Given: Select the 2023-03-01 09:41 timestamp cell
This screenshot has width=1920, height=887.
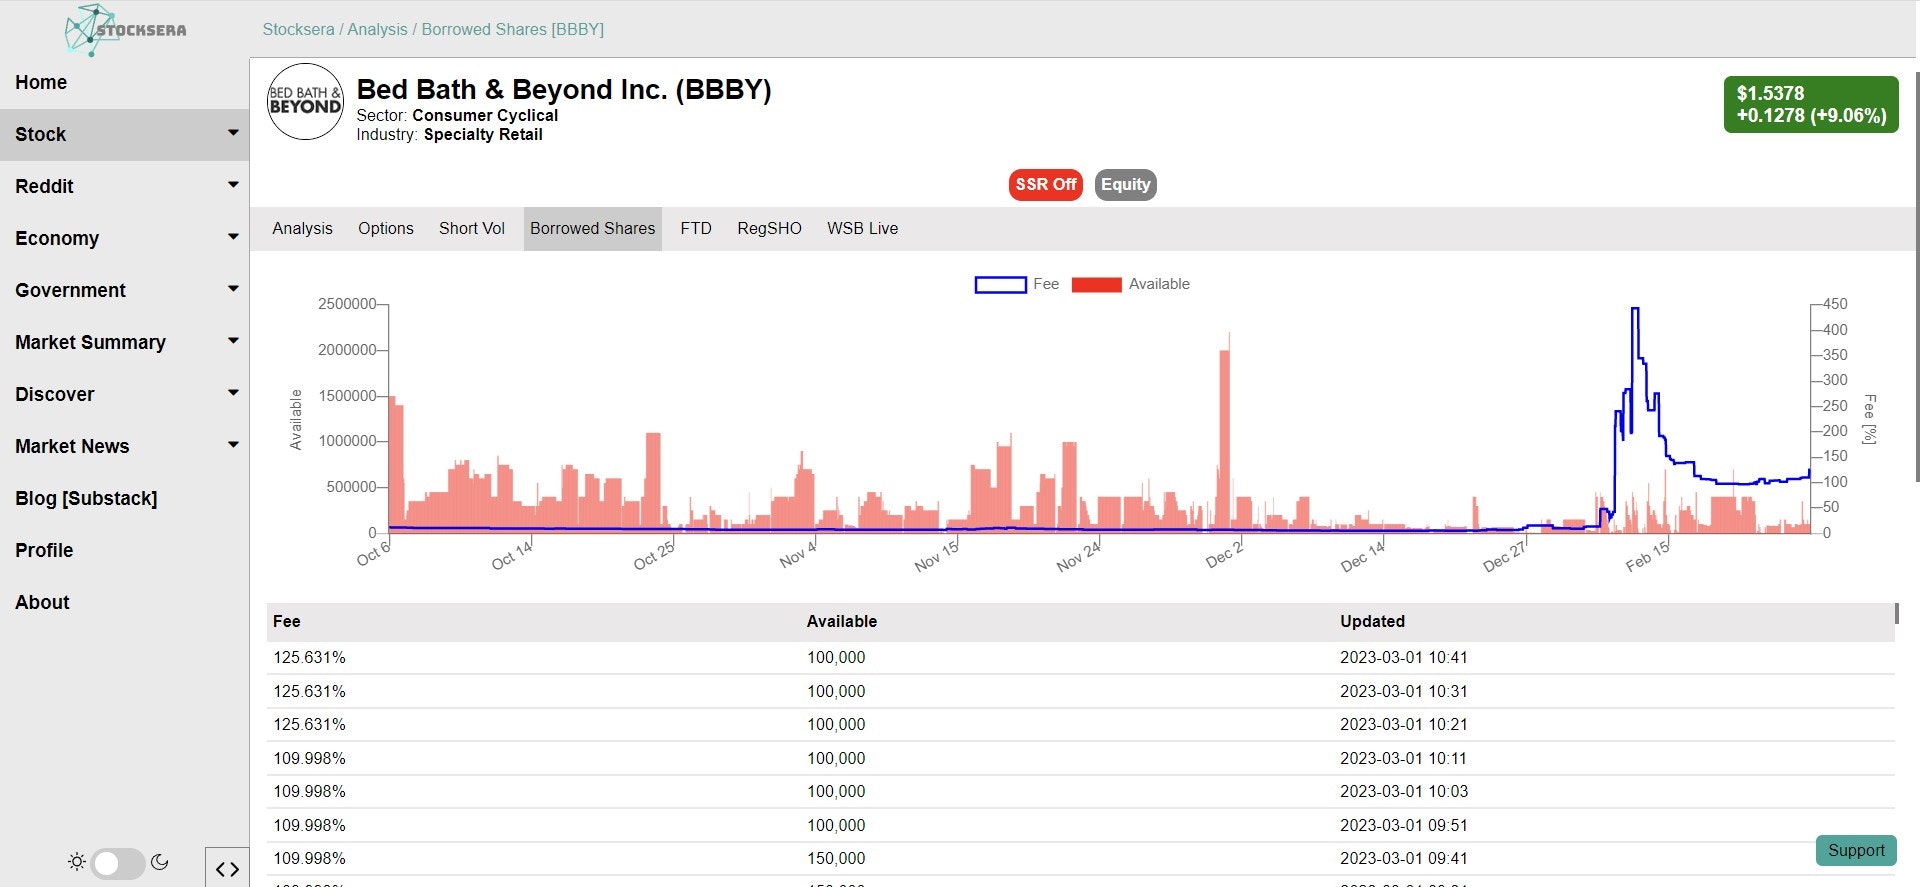Looking at the screenshot, I should click(1404, 858).
